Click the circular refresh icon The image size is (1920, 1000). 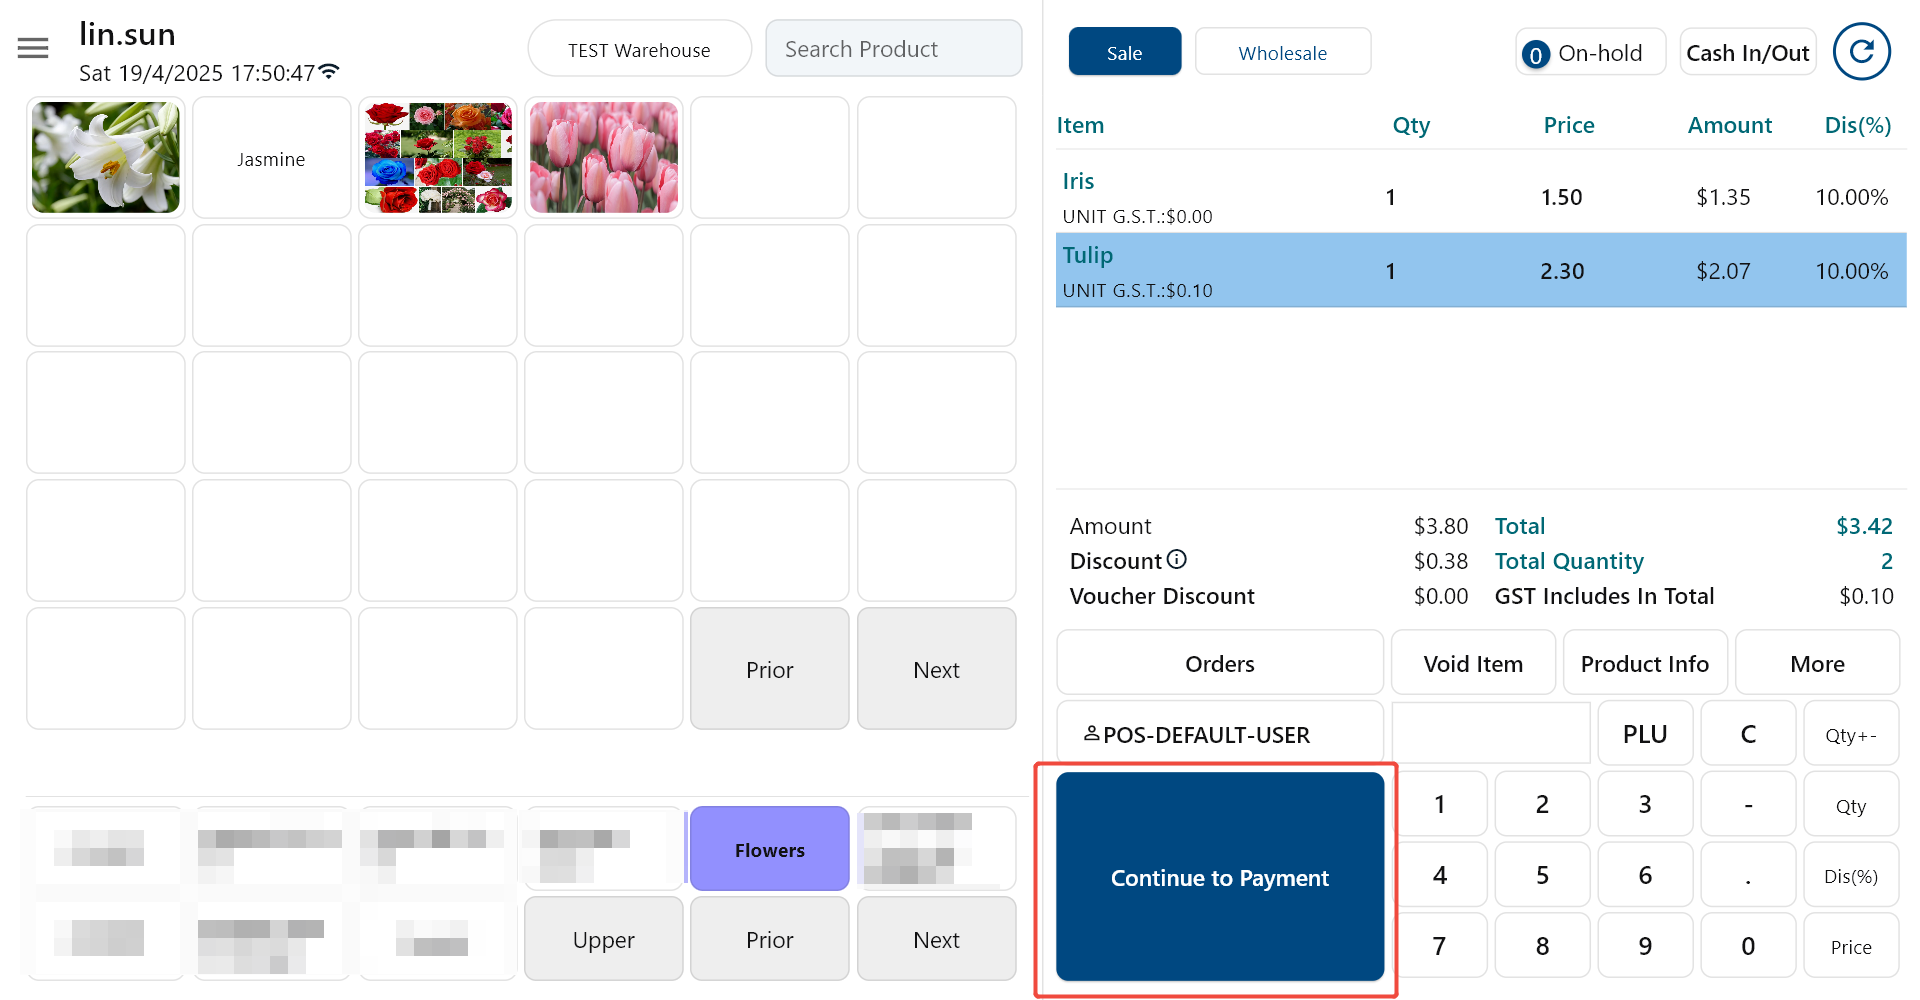click(1861, 52)
